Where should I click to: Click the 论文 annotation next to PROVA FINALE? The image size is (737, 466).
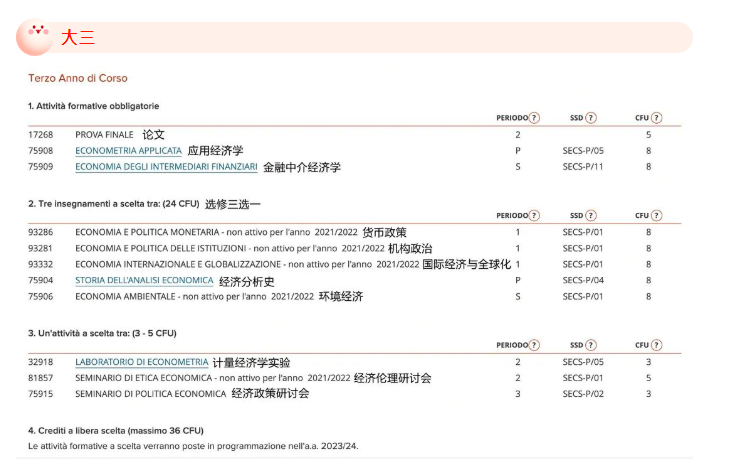154,135
